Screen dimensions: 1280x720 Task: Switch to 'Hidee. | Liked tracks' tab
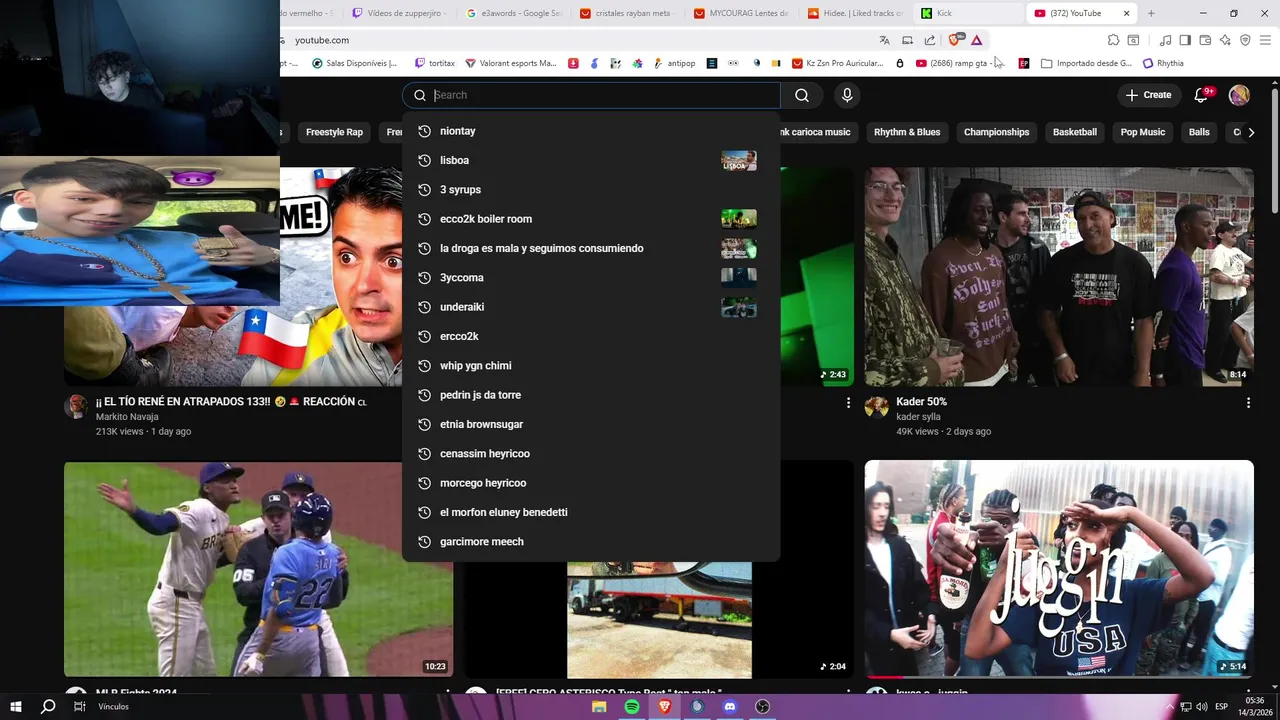pyautogui.click(x=855, y=13)
